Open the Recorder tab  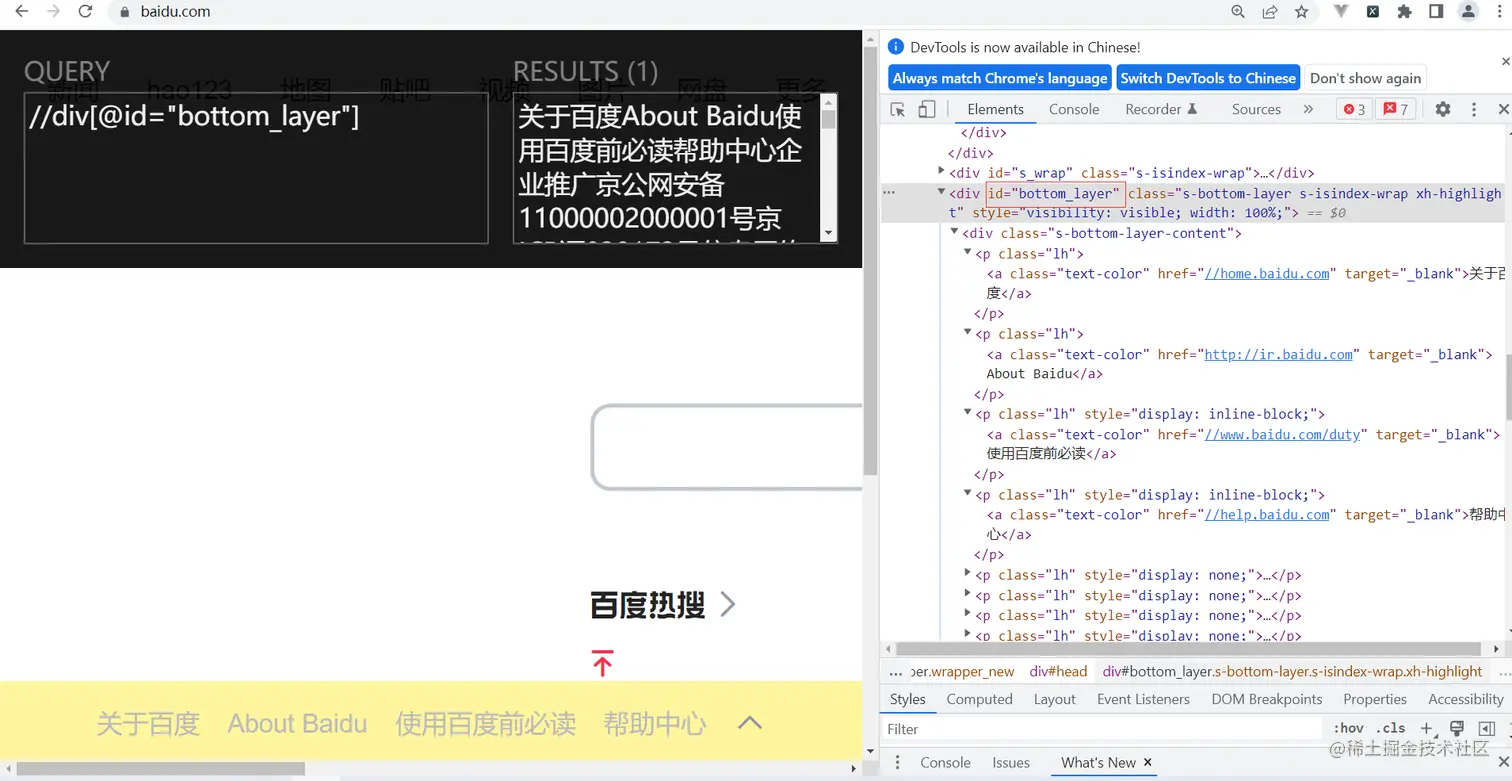1161,109
